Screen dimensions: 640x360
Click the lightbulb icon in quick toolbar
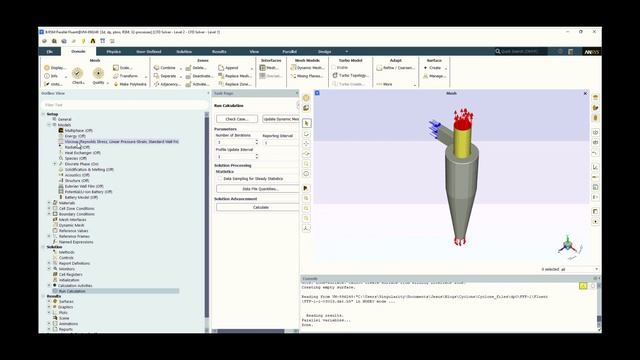point(83,41)
